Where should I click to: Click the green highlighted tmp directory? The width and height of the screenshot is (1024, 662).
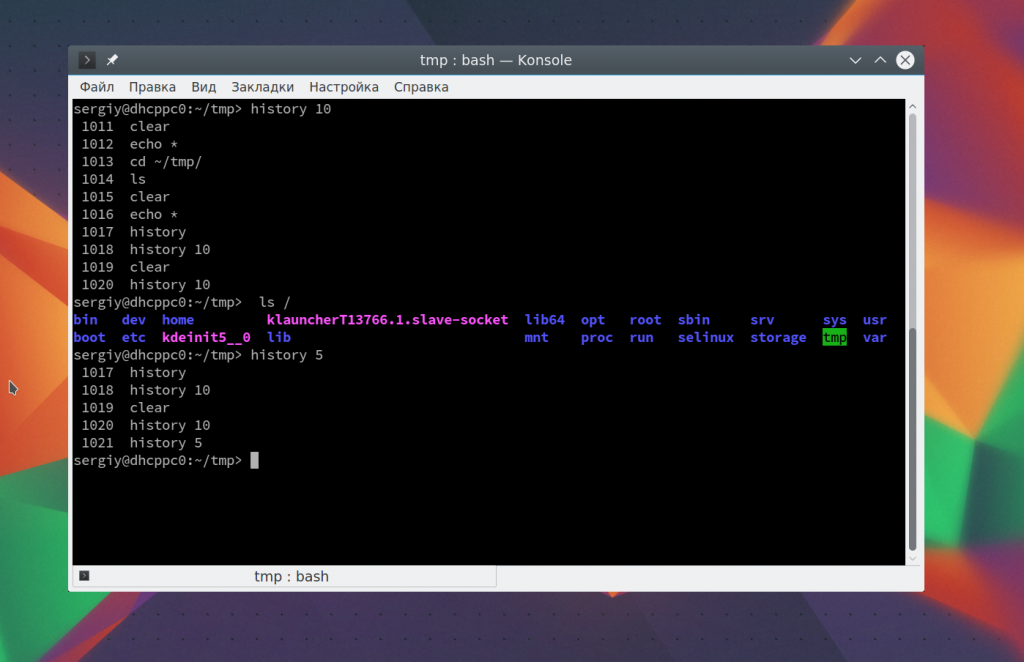click(834, 338)
